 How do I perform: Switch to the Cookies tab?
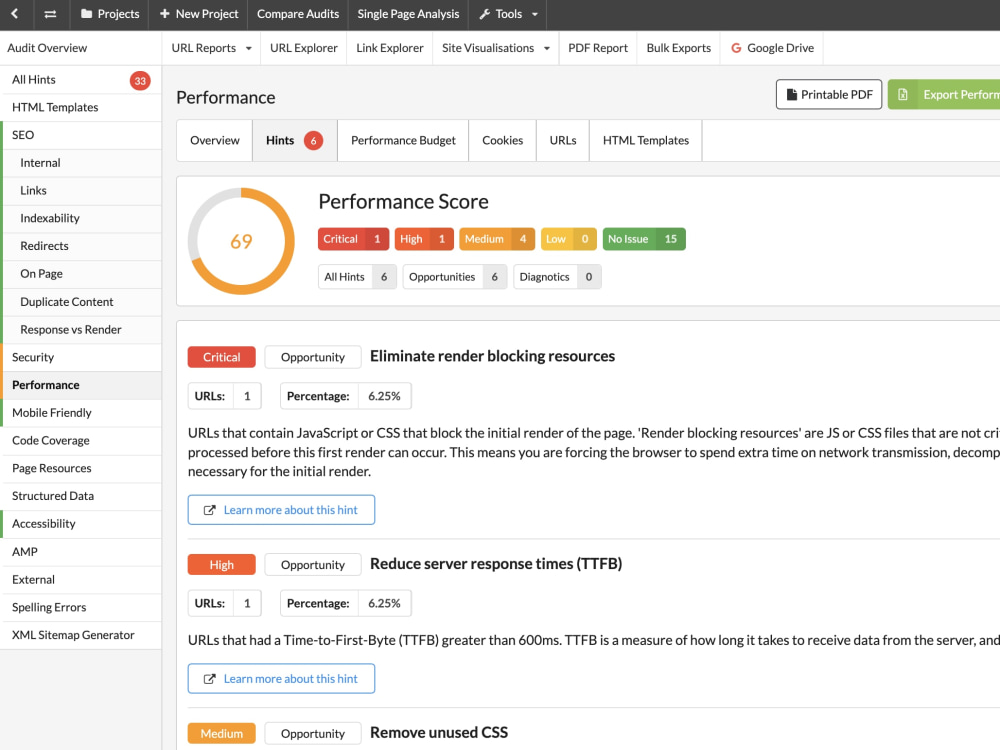click(x=503, y=140)
